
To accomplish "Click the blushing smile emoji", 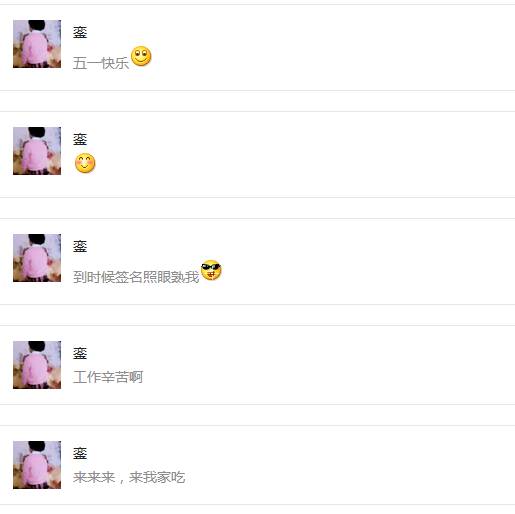I will click(85, 163).
